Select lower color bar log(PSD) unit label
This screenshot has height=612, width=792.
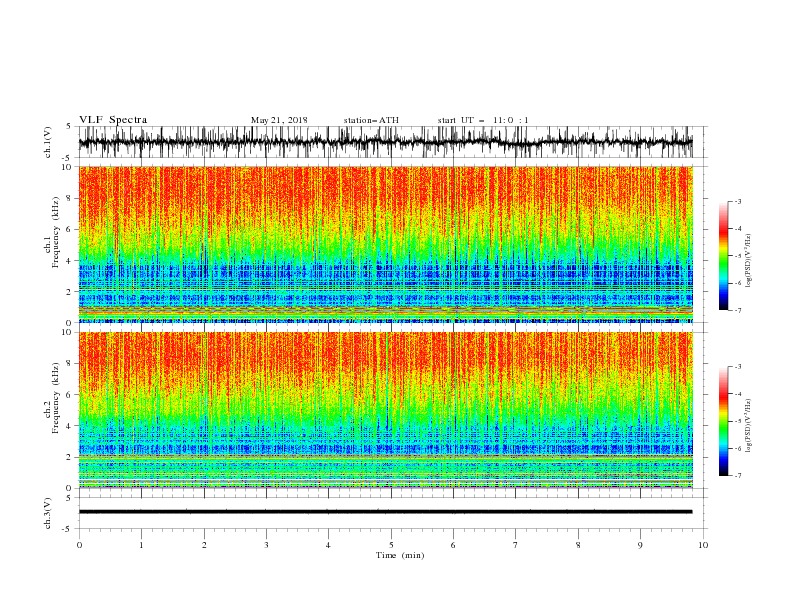tap(749, 426)
